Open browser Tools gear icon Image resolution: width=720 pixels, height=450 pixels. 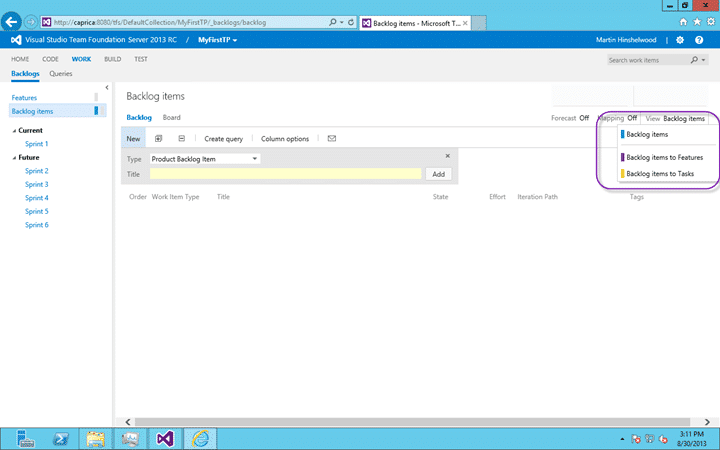click(x=711, y=22)
